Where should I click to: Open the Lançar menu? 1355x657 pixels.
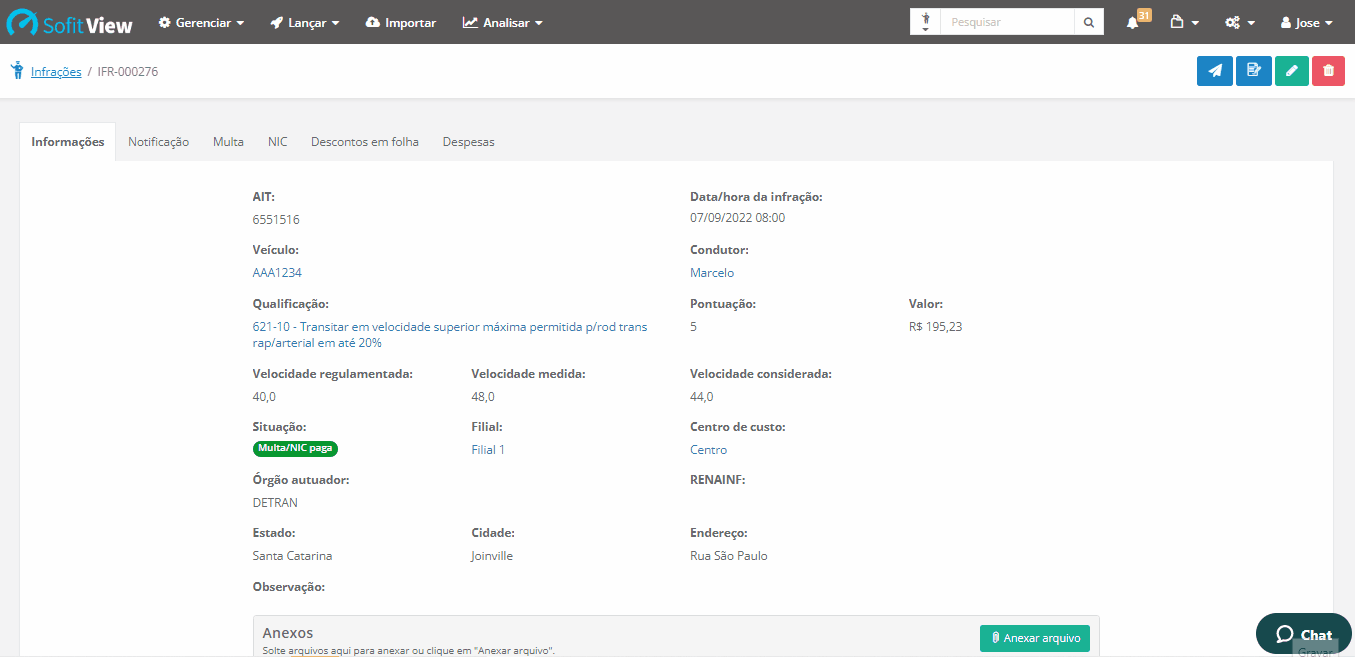click(305, 22)
